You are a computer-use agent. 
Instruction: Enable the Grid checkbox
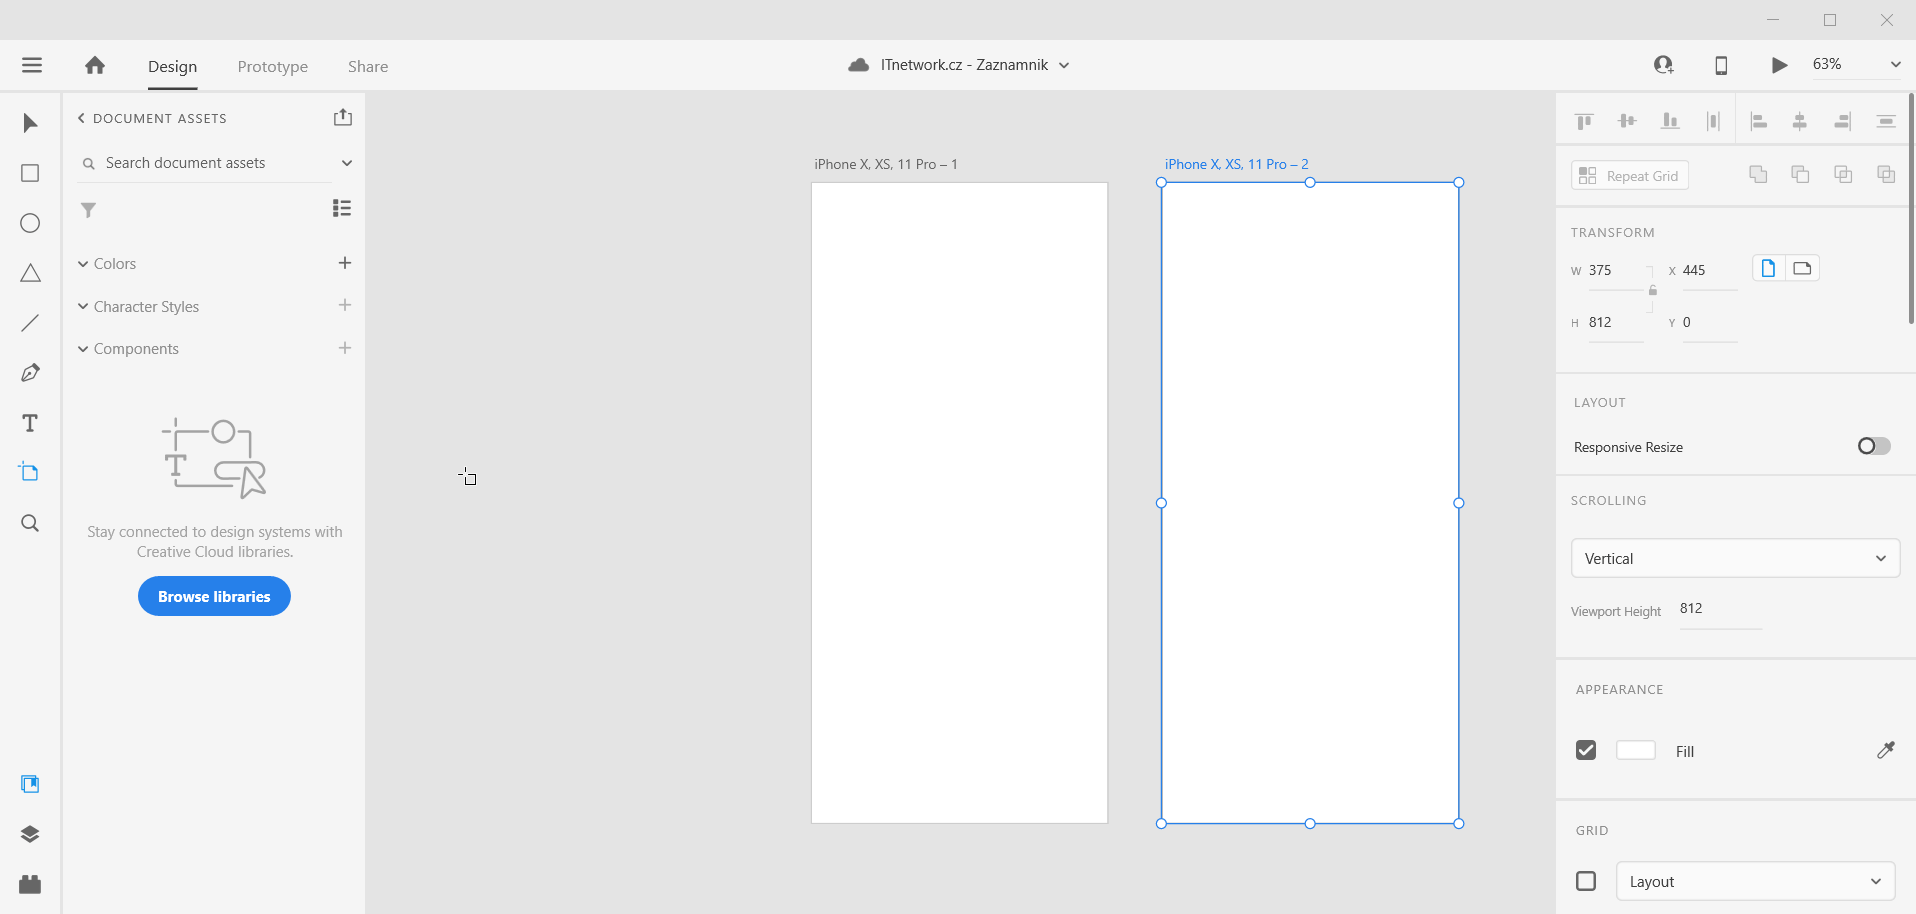pos(1585,881)
